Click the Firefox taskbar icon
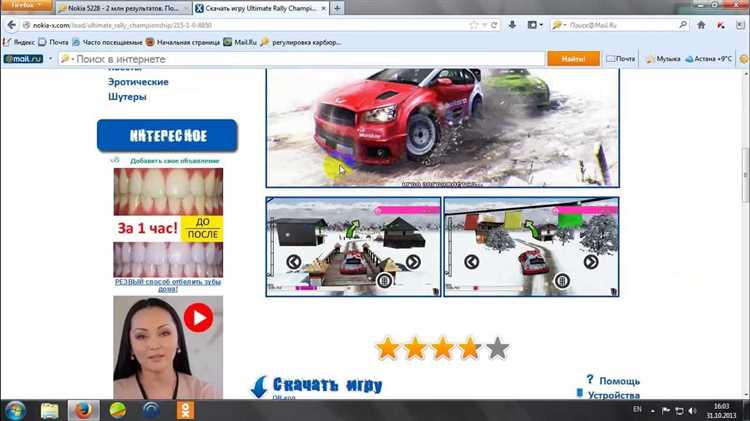The height and width of the screenshot is (421, 750). (x=83, y=410)
